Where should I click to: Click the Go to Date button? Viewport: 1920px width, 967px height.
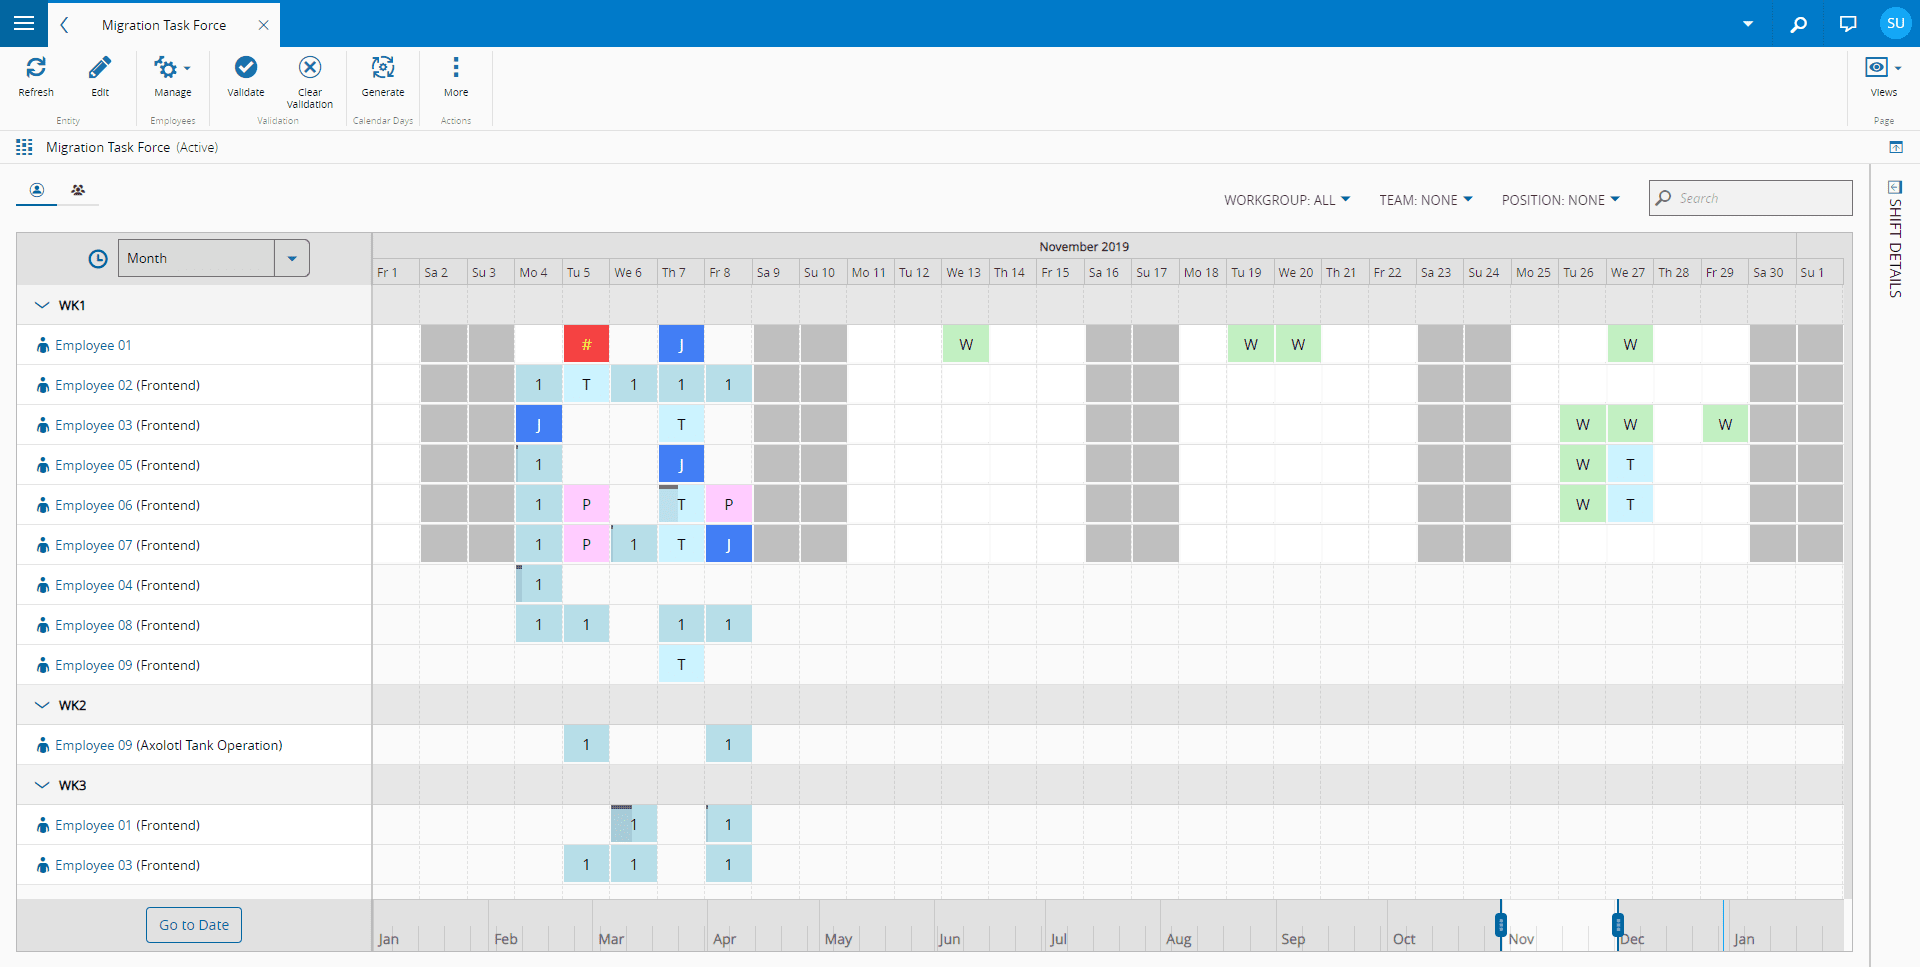tap(194, 925)
